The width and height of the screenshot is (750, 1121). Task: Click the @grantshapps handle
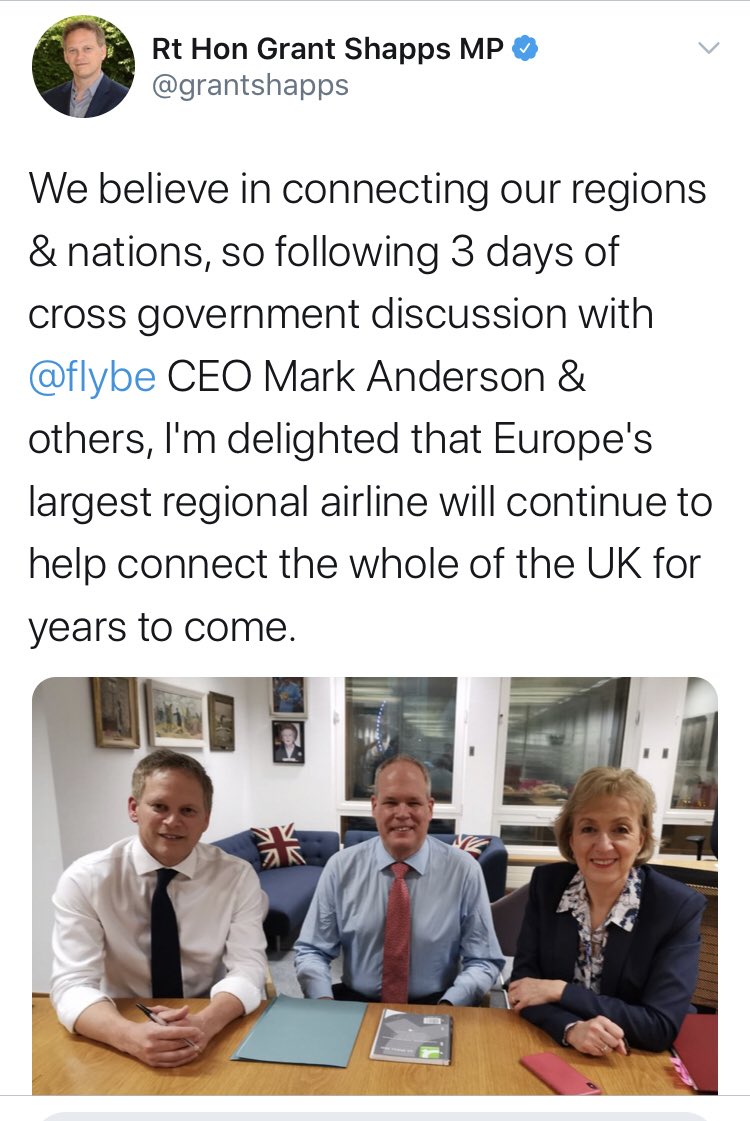coord(249,86)
